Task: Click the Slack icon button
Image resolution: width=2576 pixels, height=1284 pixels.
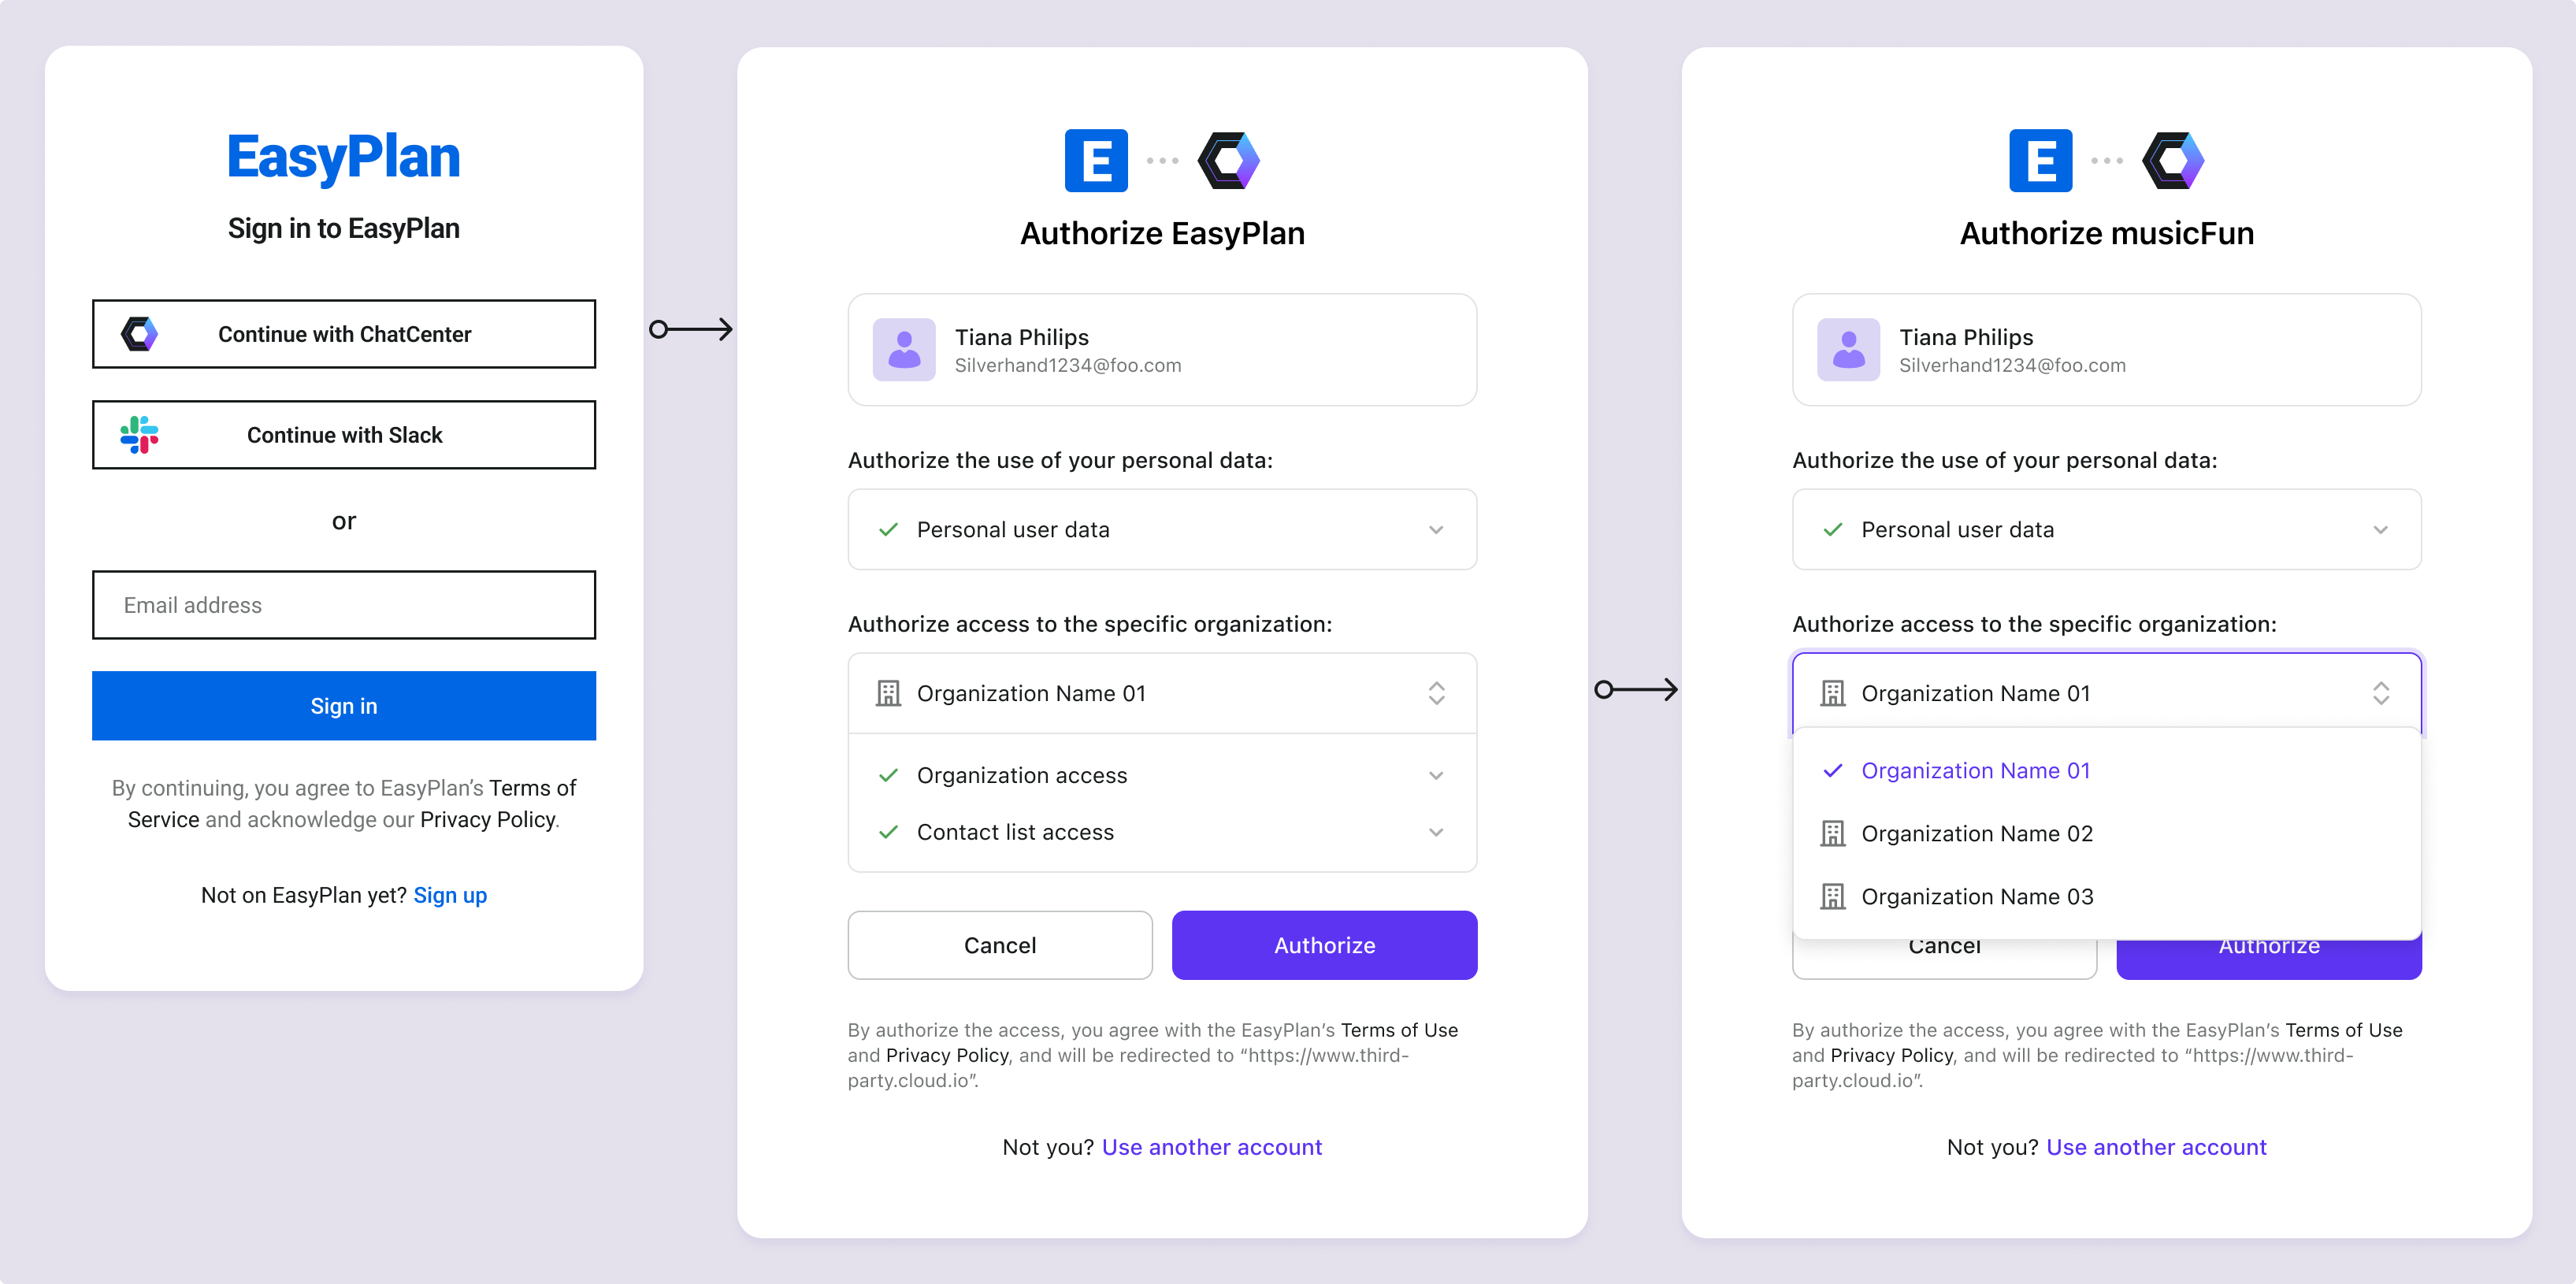Action: [139, 435]
